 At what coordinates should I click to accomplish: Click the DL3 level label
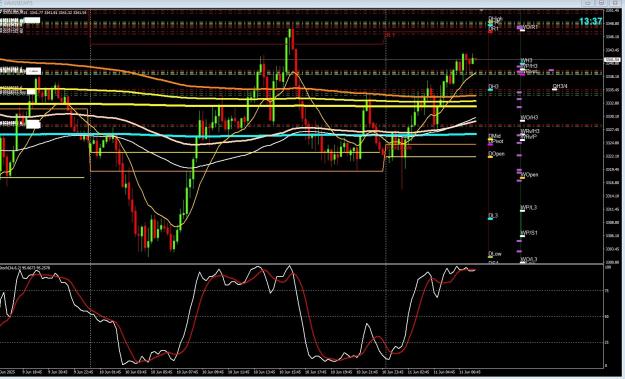493,216
